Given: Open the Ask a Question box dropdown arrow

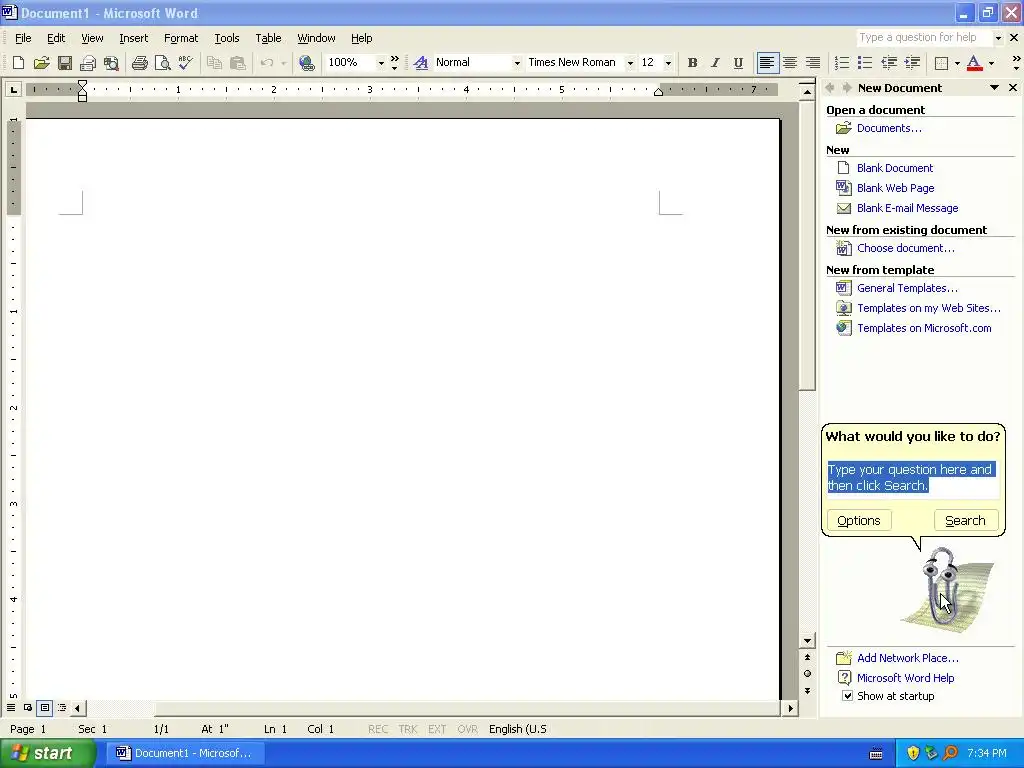Looking at the screenshot, I should pos(997,38).
